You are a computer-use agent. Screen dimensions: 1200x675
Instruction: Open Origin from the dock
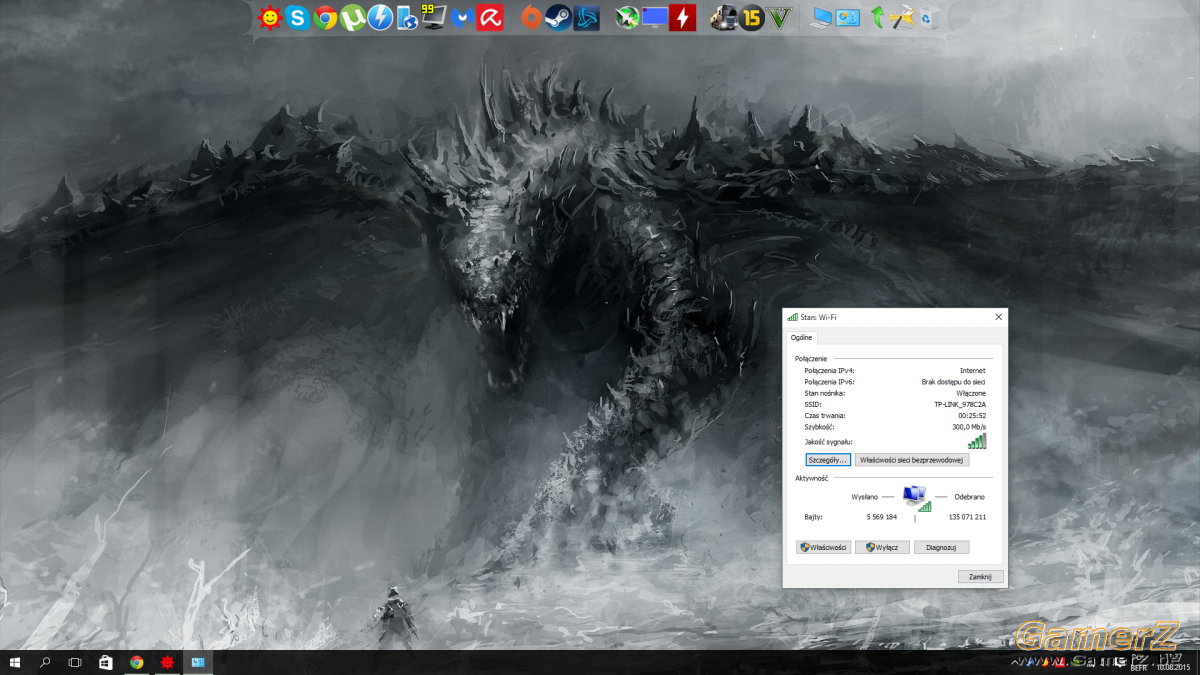(531, 17)
